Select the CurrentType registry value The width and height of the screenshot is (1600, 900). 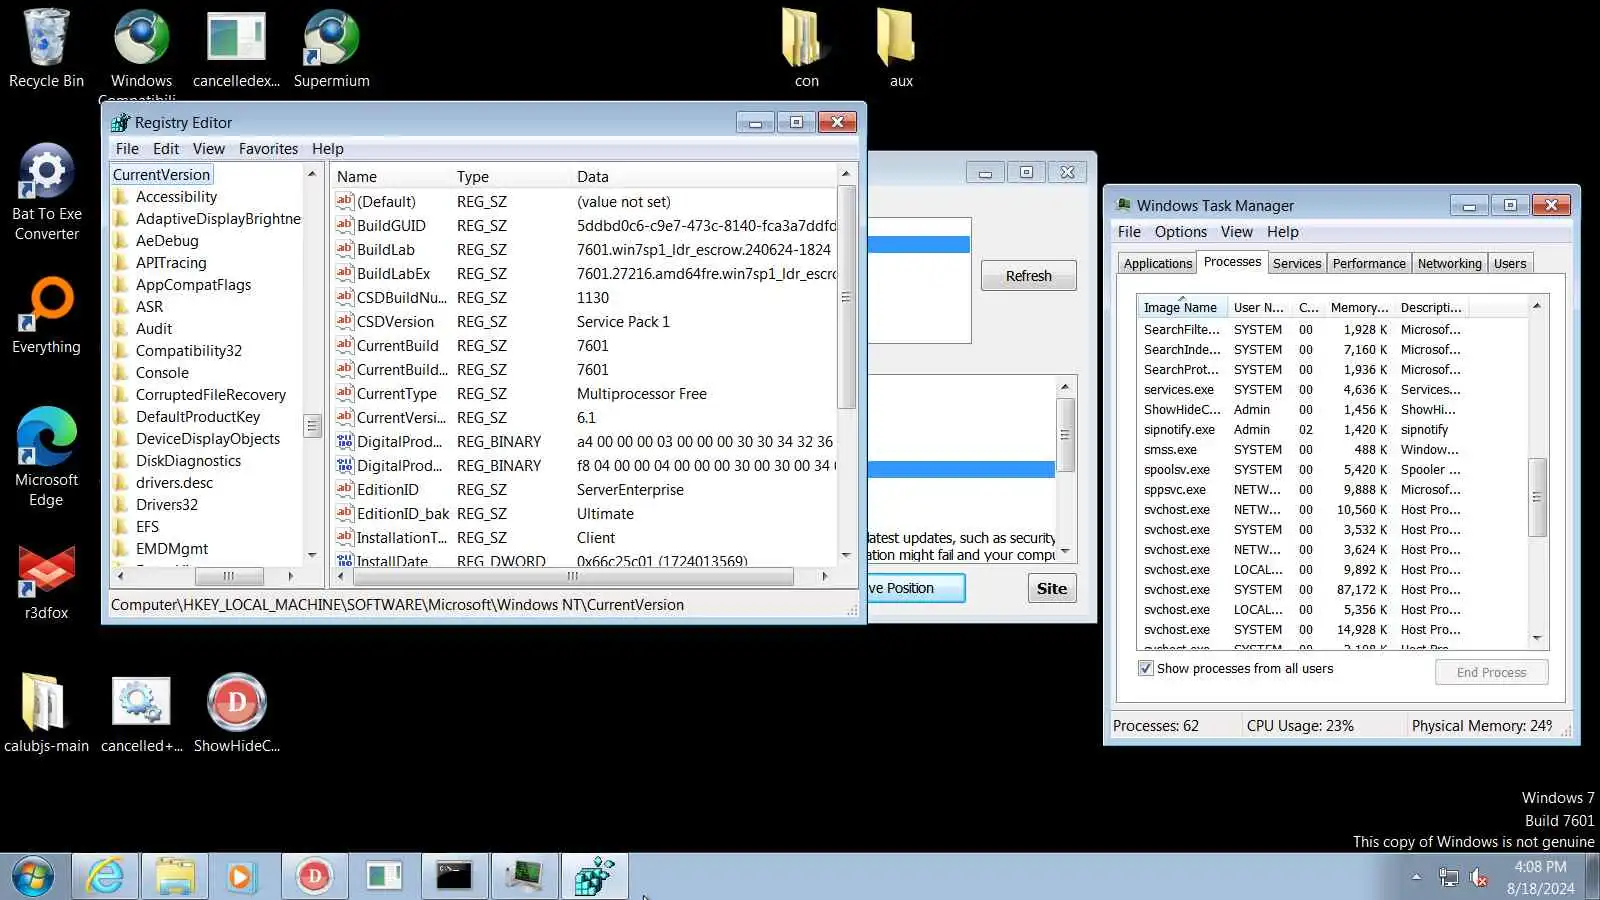[x=396, y=394]
